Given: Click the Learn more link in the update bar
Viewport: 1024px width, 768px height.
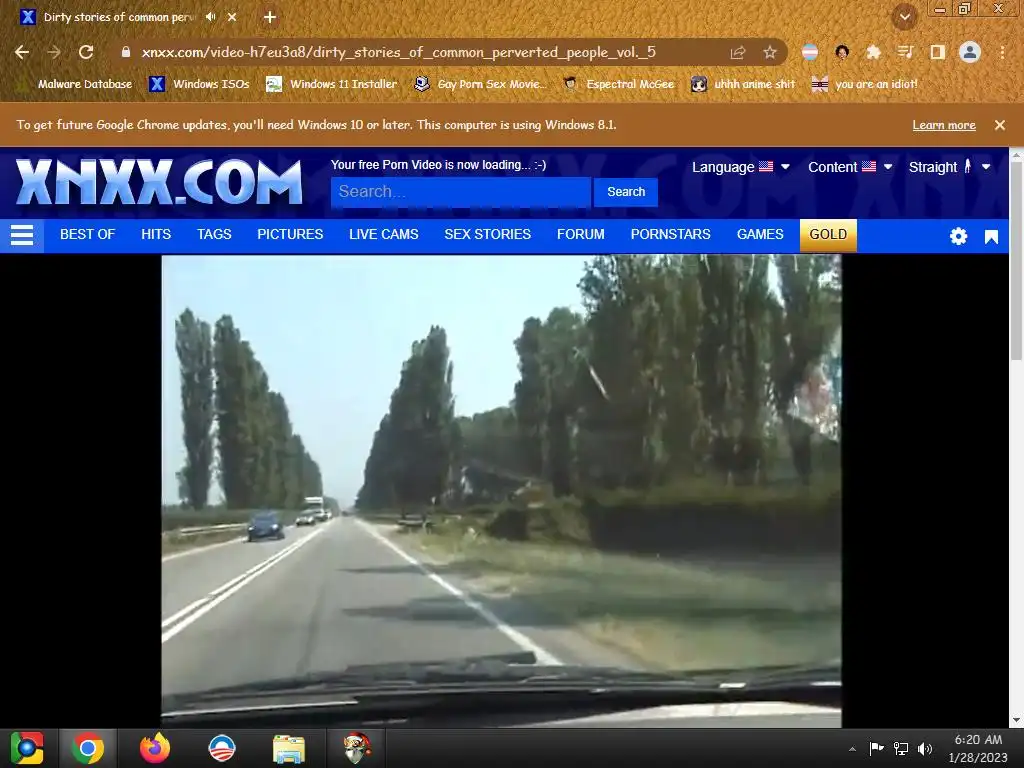Looking at the screenshot, I should [944, 125].
